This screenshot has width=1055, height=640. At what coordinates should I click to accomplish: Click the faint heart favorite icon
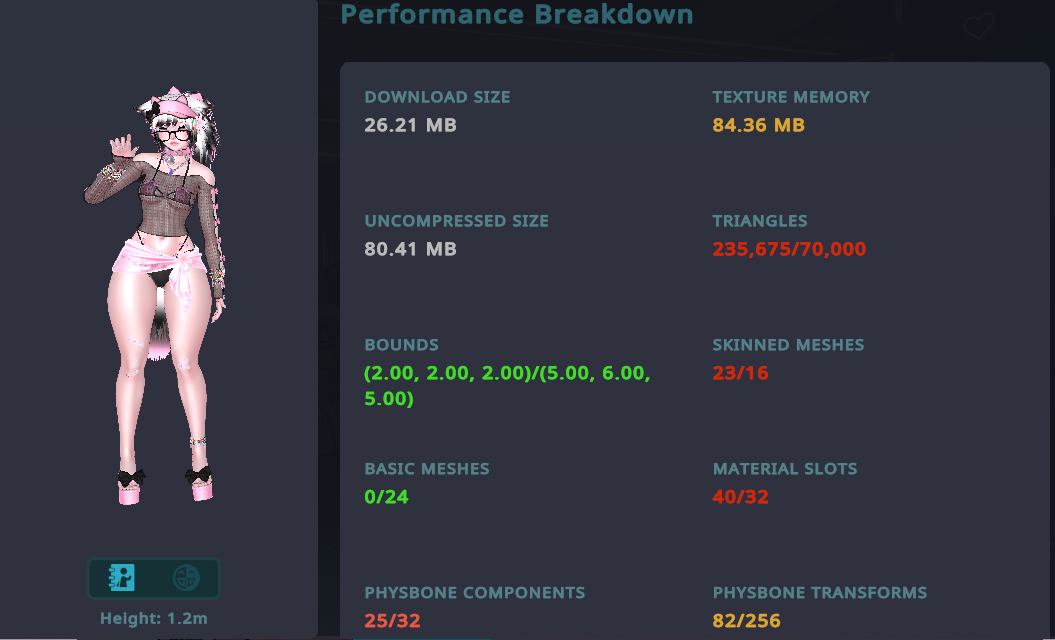pyautogui.click(x=978, y=27)
